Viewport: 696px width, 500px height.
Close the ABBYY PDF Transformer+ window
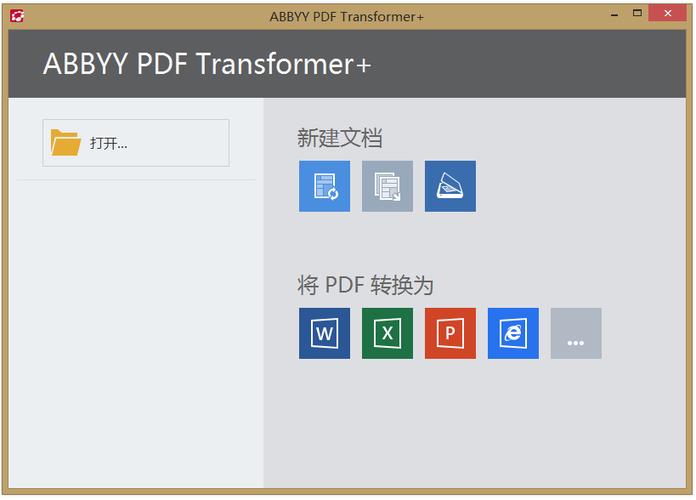[668, 13]
